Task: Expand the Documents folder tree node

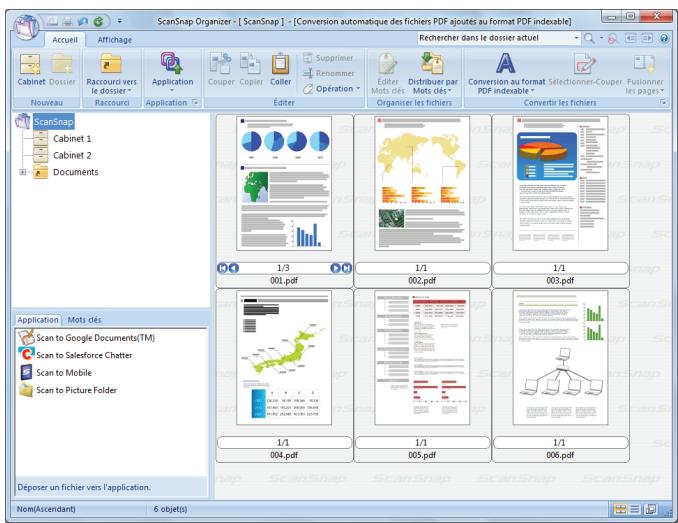Action: [22, 172]
